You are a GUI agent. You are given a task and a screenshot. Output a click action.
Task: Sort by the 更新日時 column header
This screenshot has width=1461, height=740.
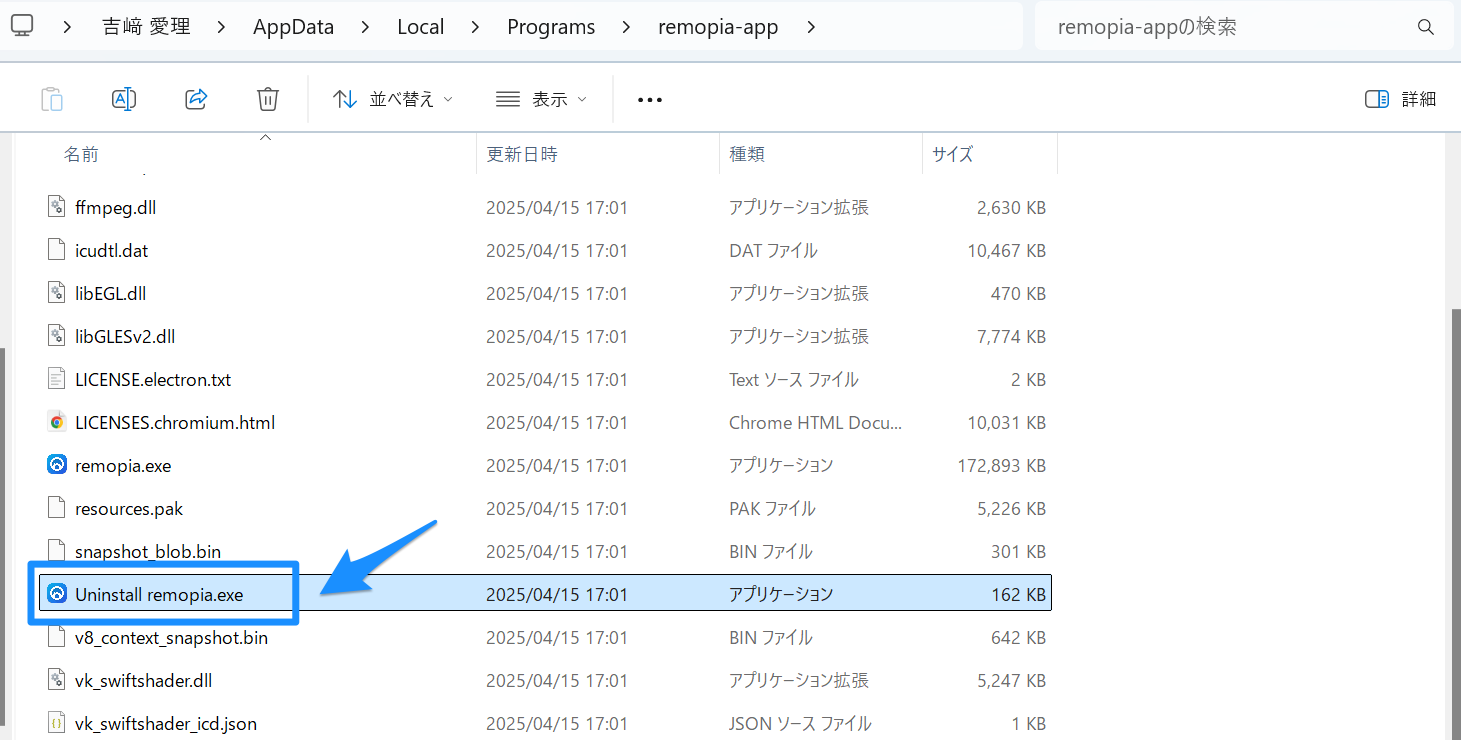[x=522, y=154]
